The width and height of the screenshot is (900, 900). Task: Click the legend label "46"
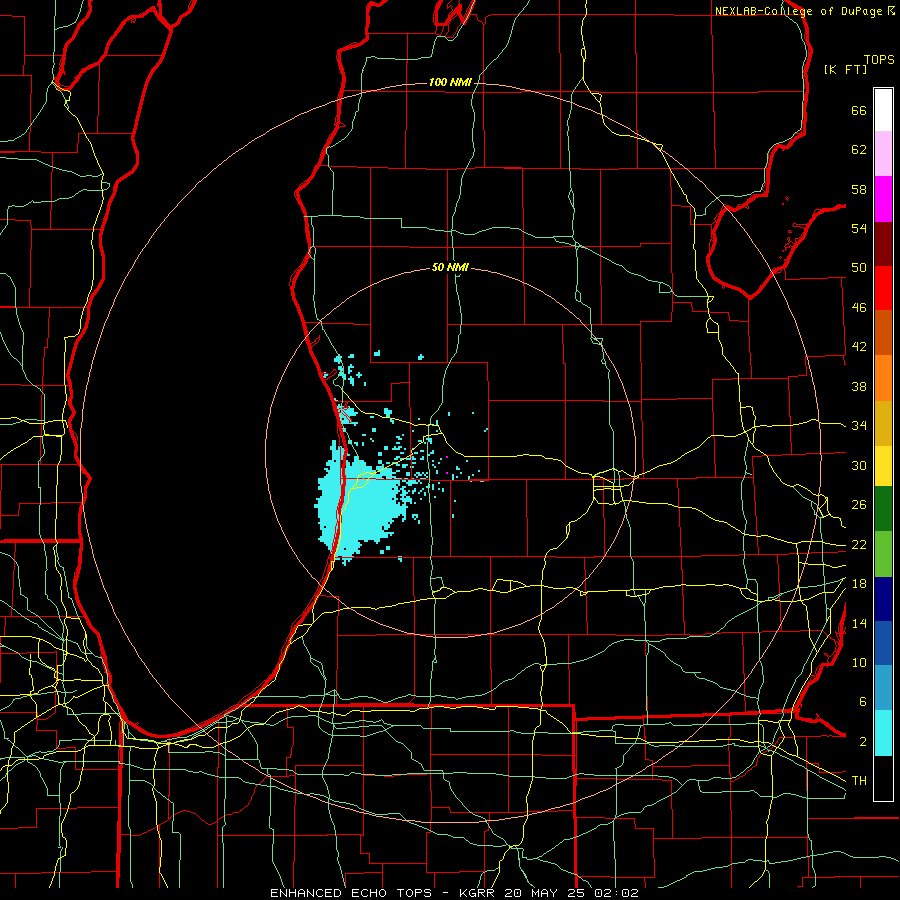click(859, 308)
